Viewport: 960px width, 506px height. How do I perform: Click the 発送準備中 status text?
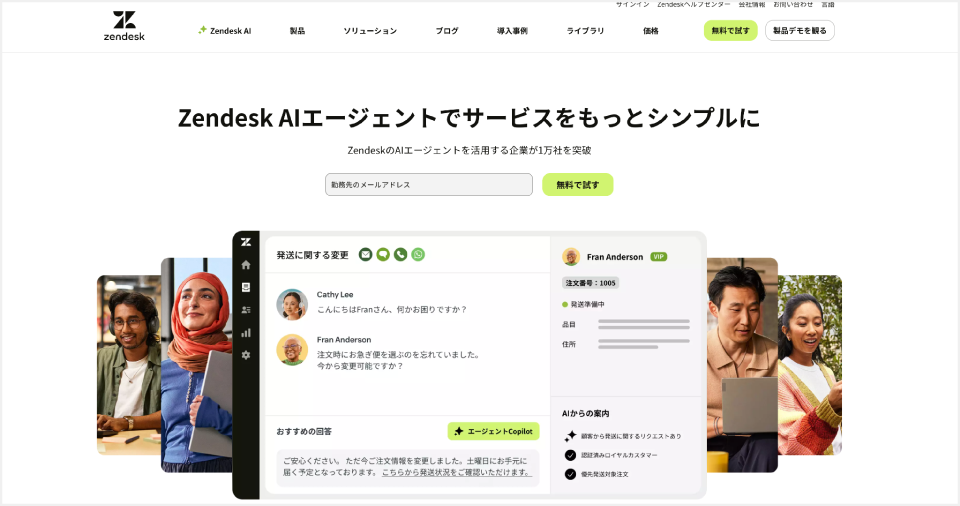pyautogui.click(x=587, y=304)
